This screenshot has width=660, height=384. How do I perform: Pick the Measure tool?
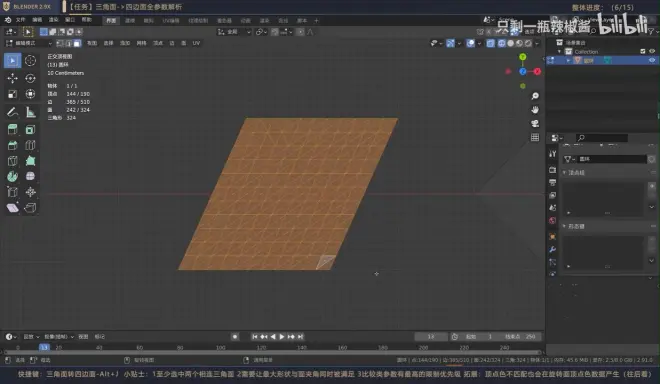click(30, 112)
